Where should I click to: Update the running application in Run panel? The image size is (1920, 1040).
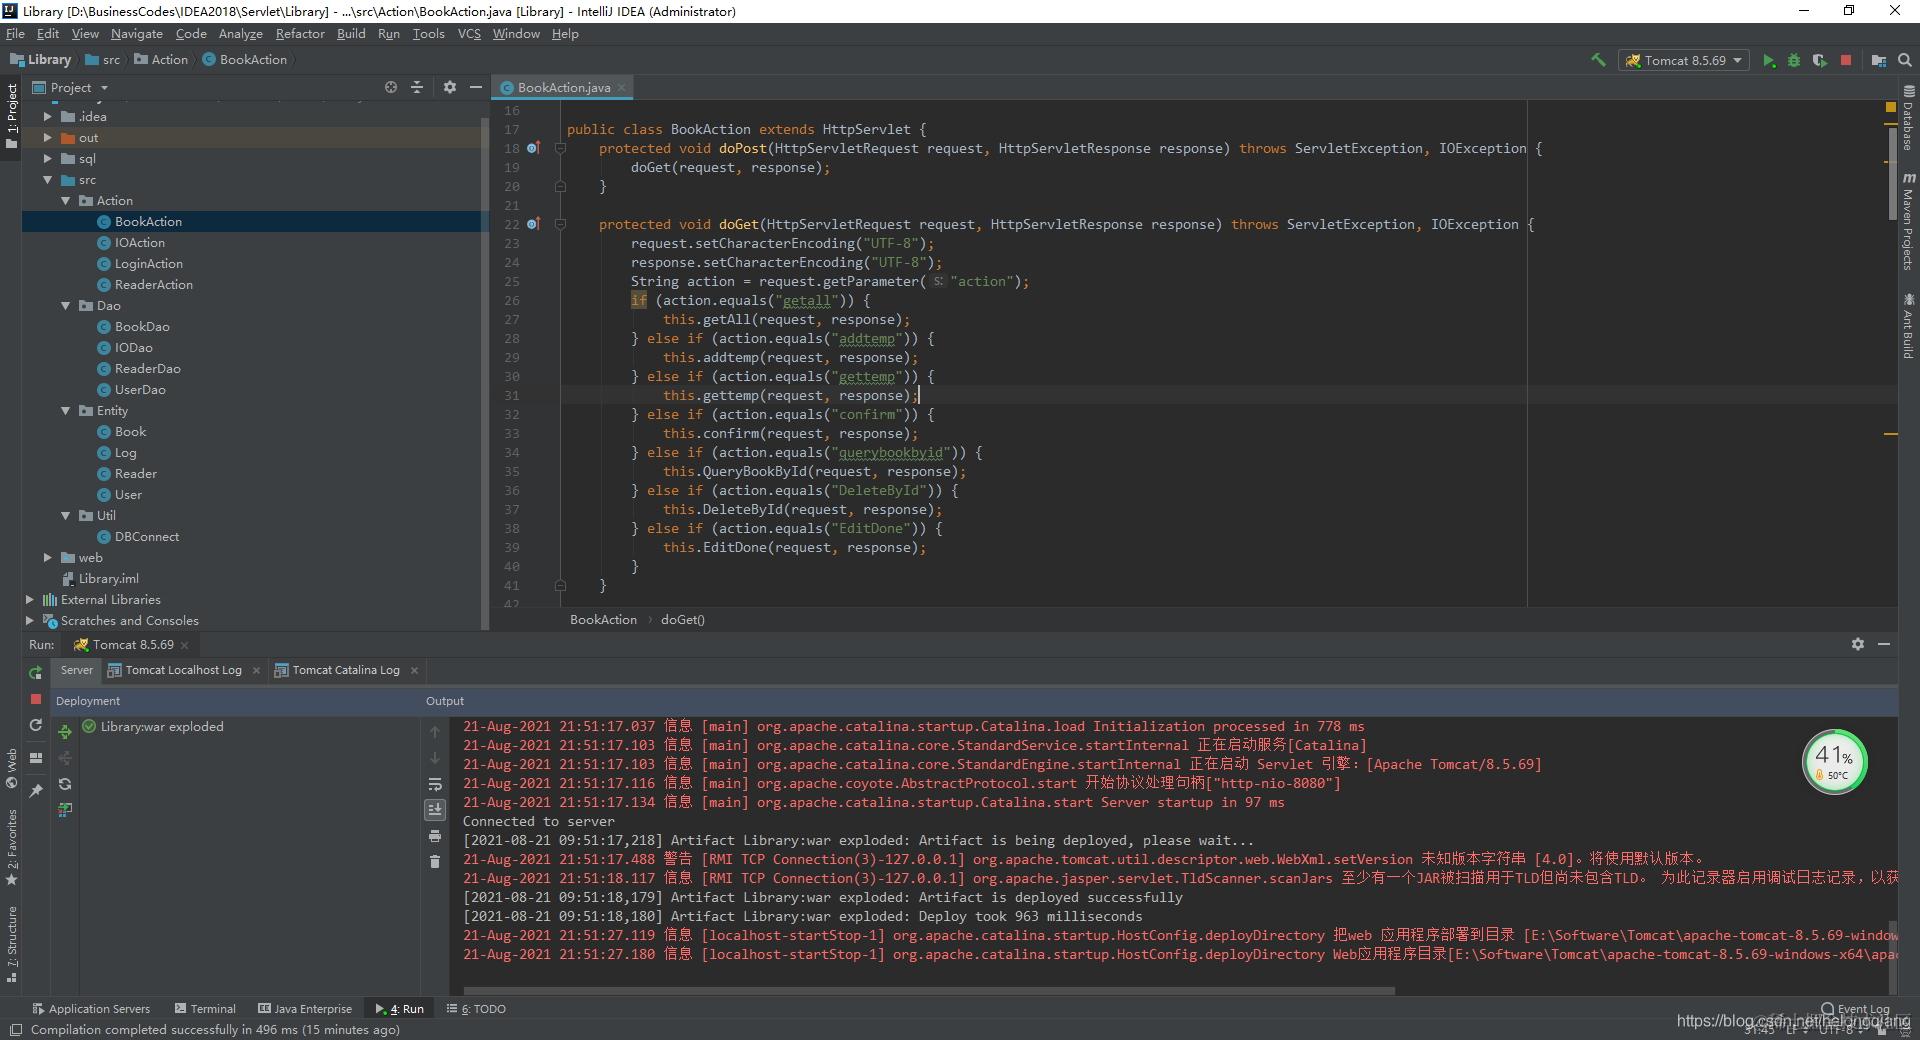click(36, 725)
